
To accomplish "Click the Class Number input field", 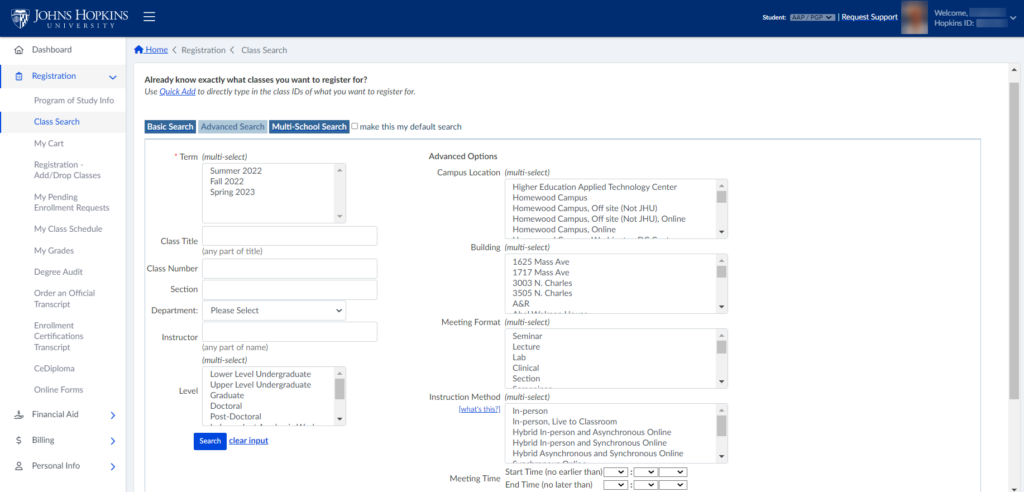I will click(x=290, y=269).
